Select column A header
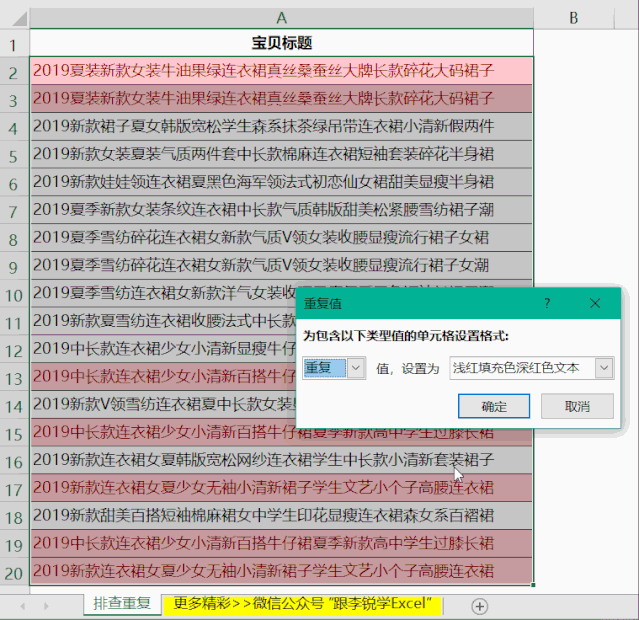 [282, 18]
